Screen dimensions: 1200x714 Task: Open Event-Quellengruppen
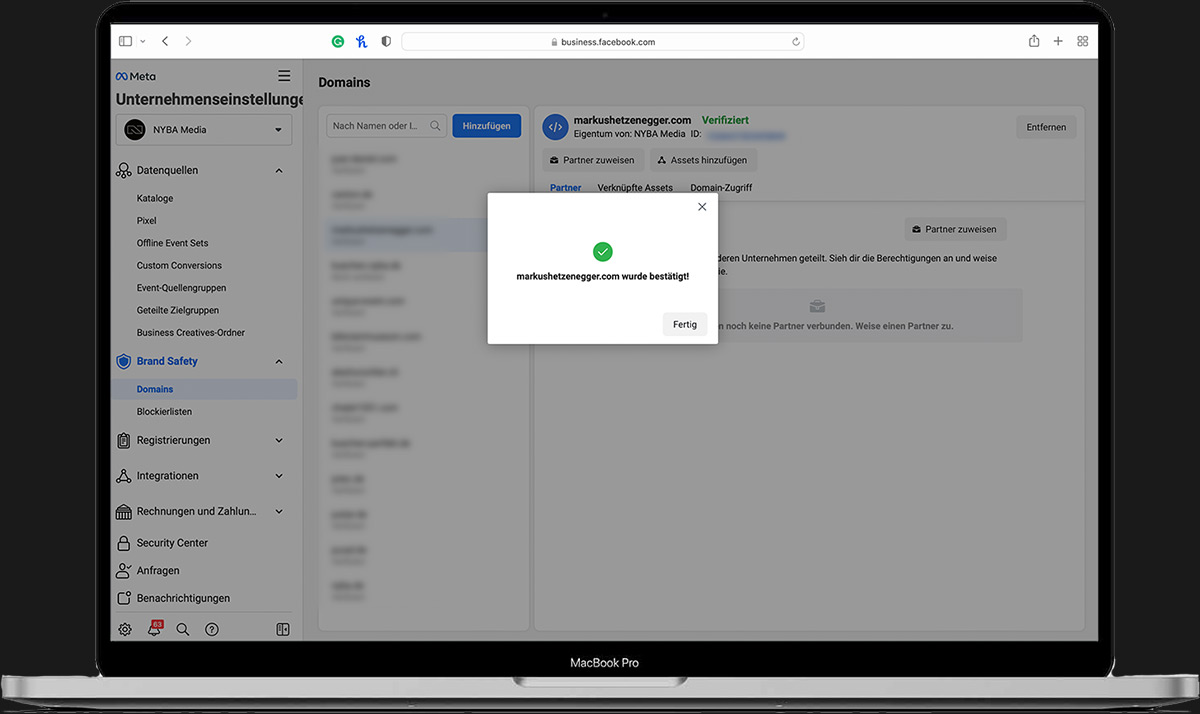[x=182, y=288]
